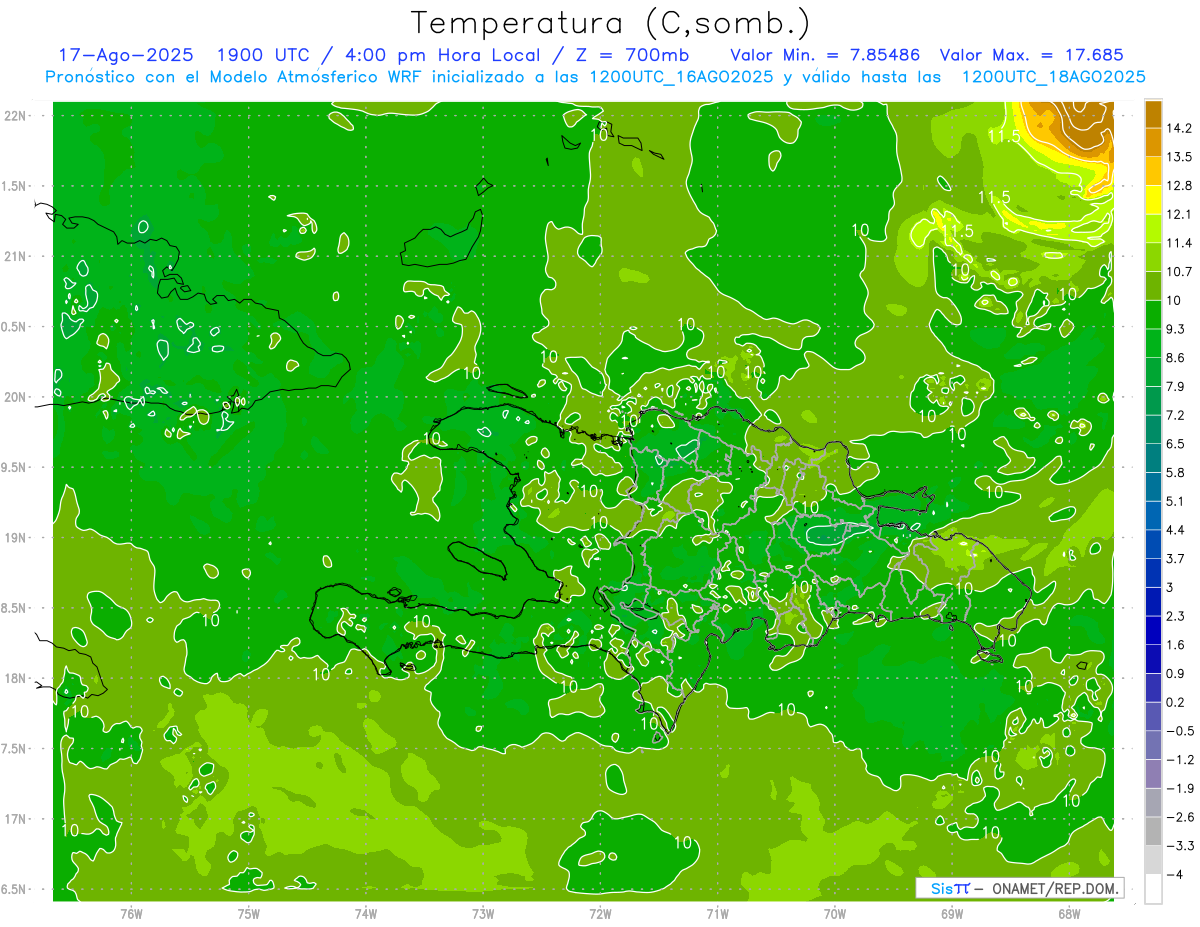Click the '10.7' legend scale value
The height and width of the screenshot is (927, 1200).
tap(1178, 272)
